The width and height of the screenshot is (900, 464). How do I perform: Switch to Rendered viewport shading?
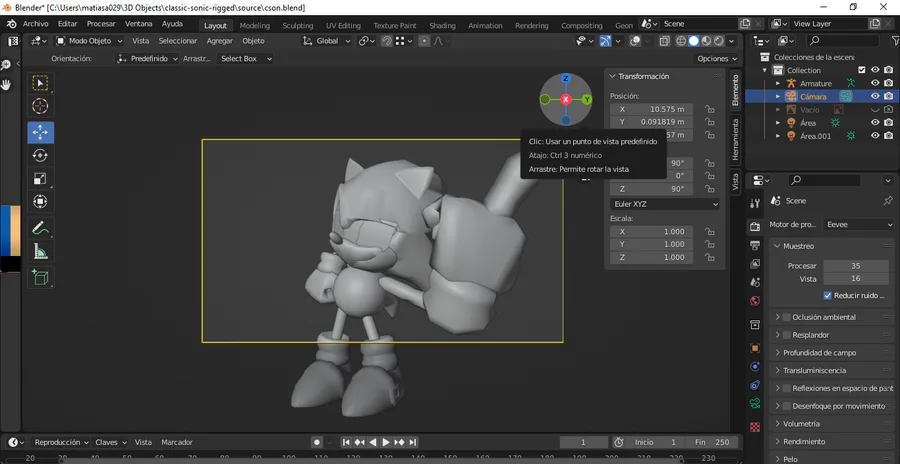click(x=719, y=41)
